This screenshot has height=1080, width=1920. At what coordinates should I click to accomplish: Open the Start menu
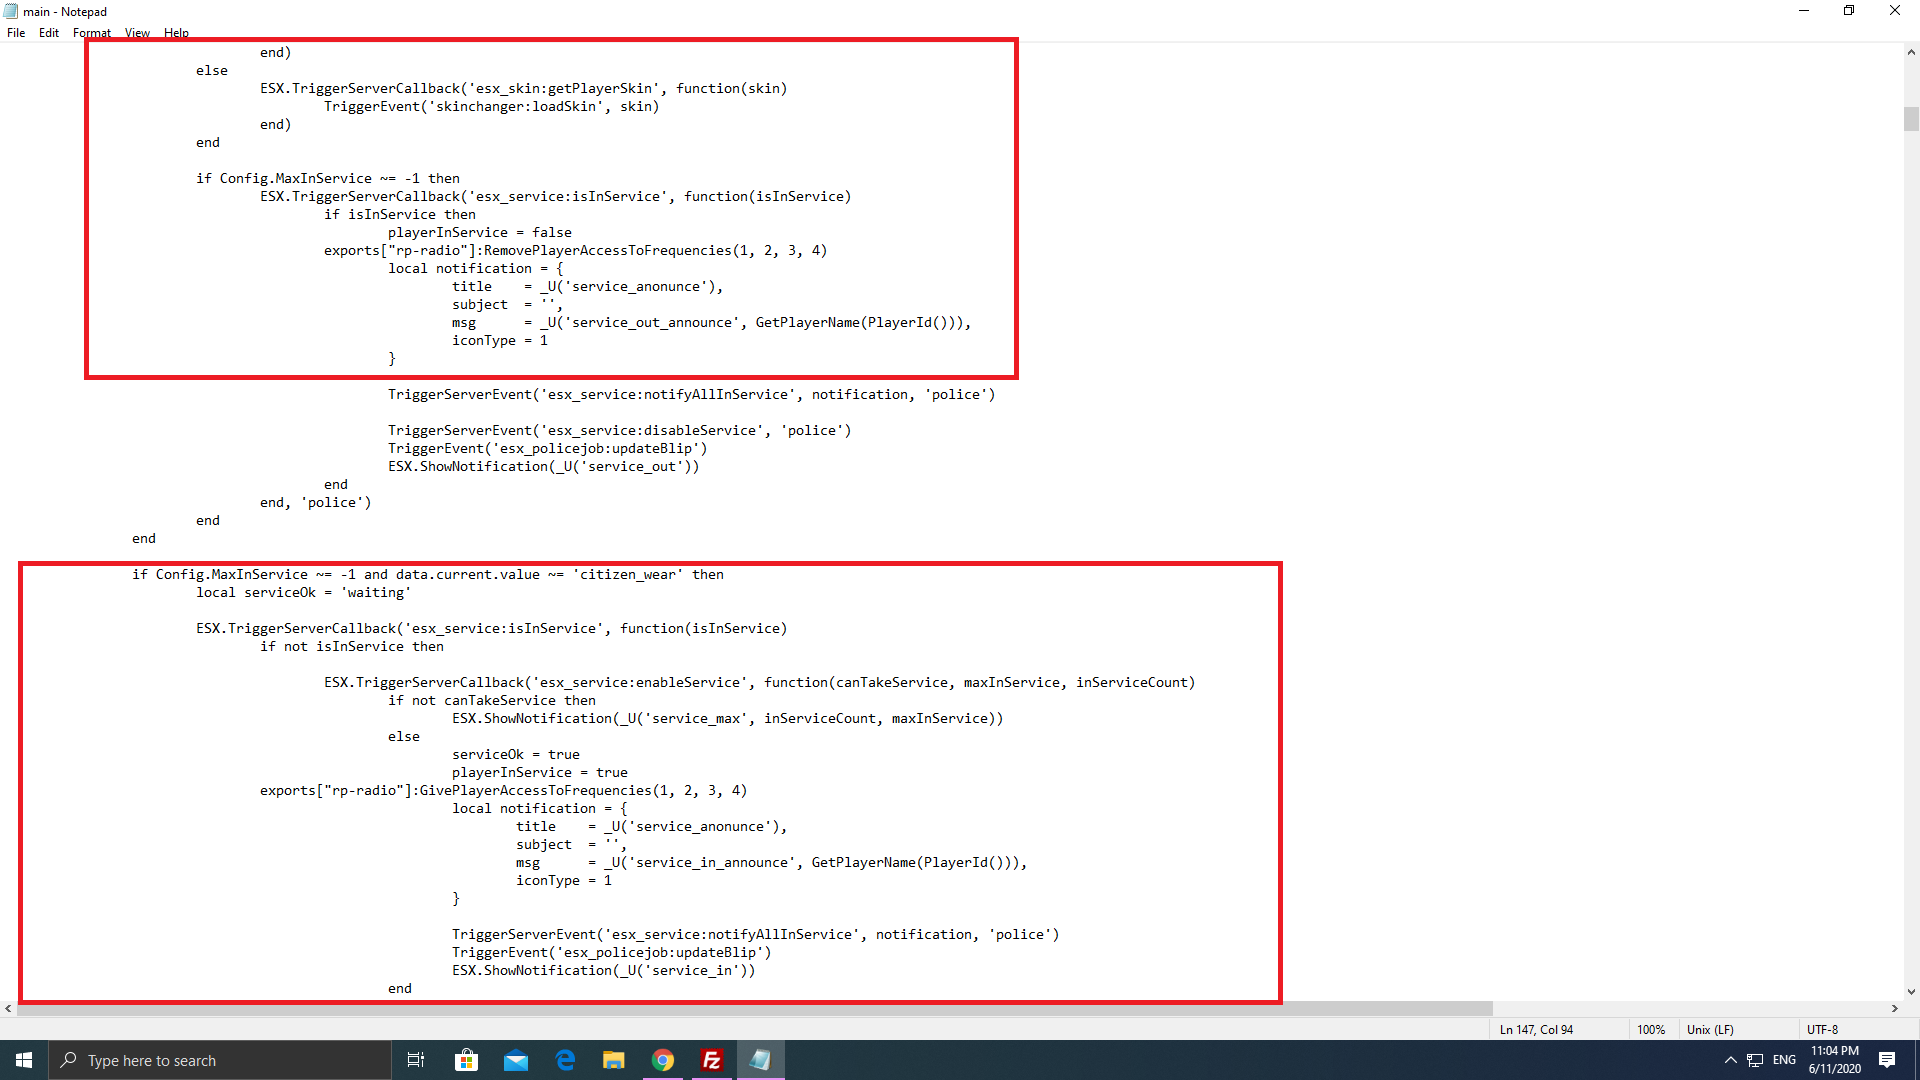pos(22,1060)
